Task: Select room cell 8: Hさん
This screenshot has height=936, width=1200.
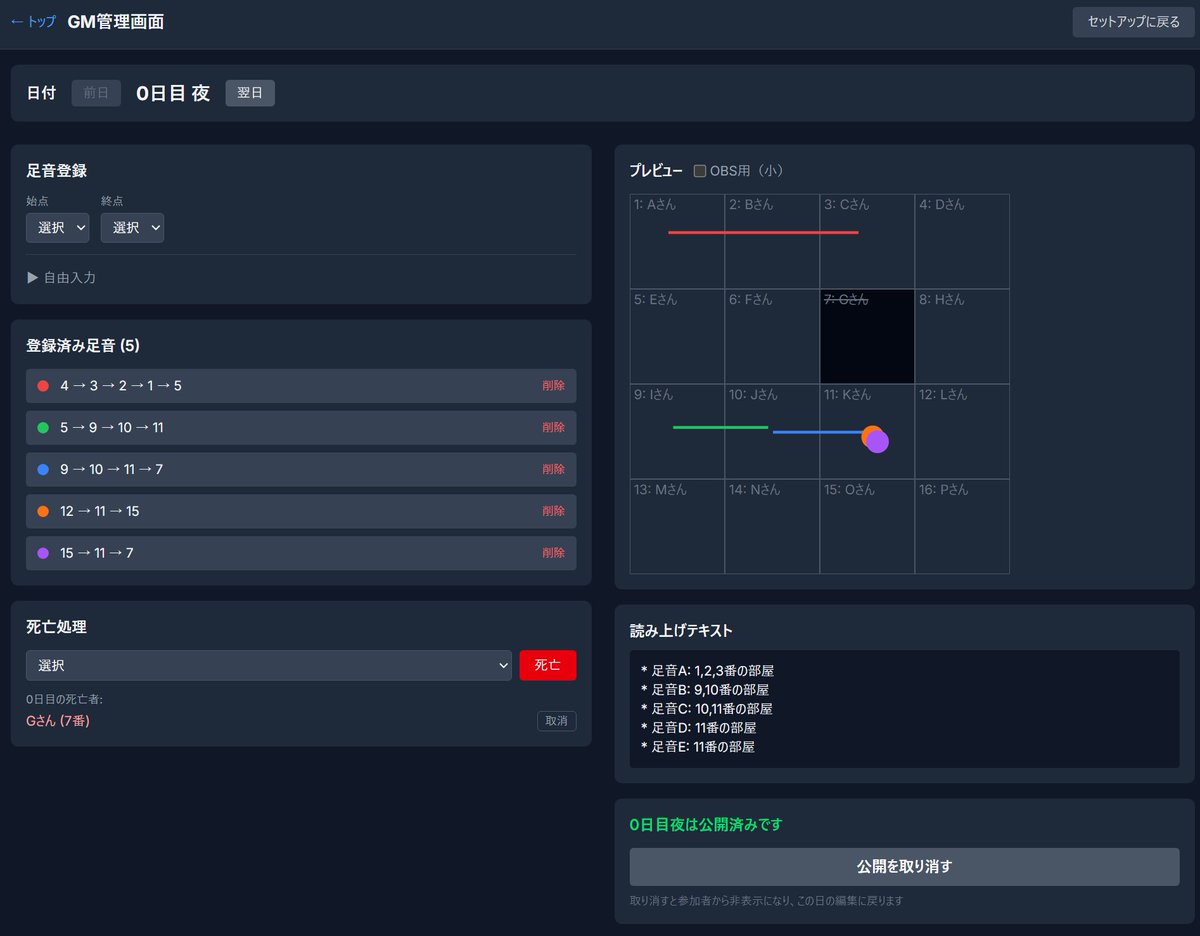Action: [x=962, y=336]
